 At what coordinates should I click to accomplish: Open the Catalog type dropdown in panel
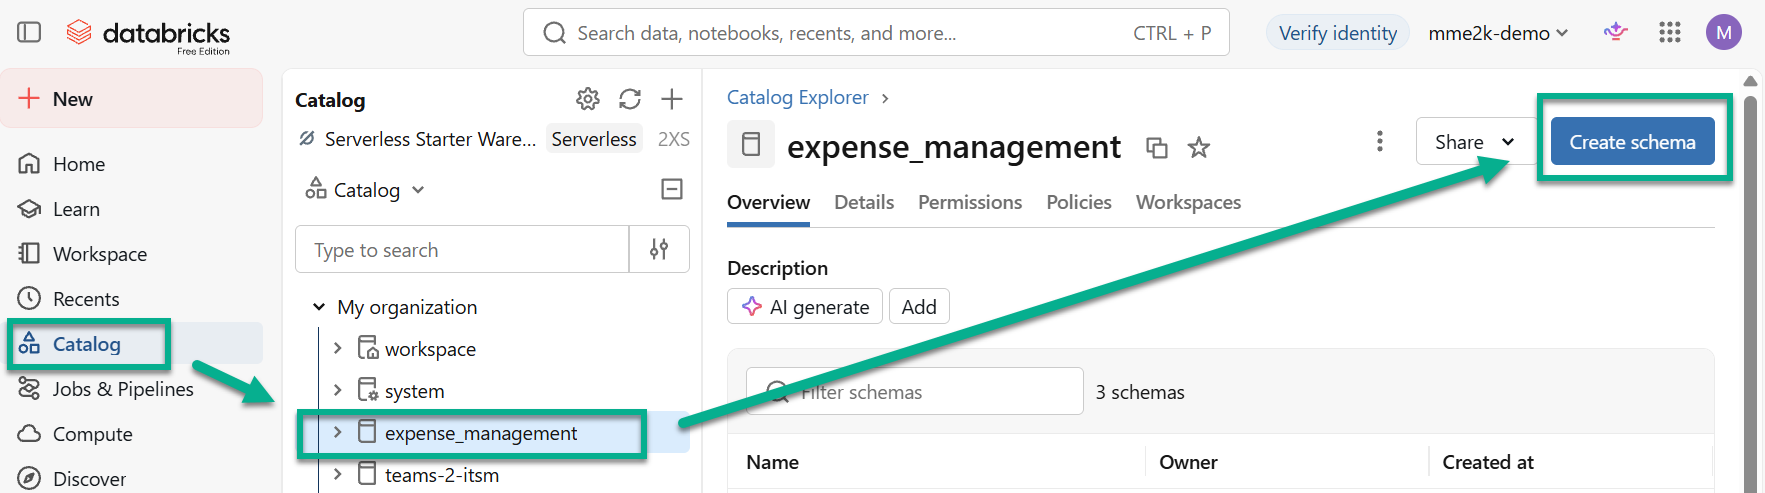click(366, 190)
